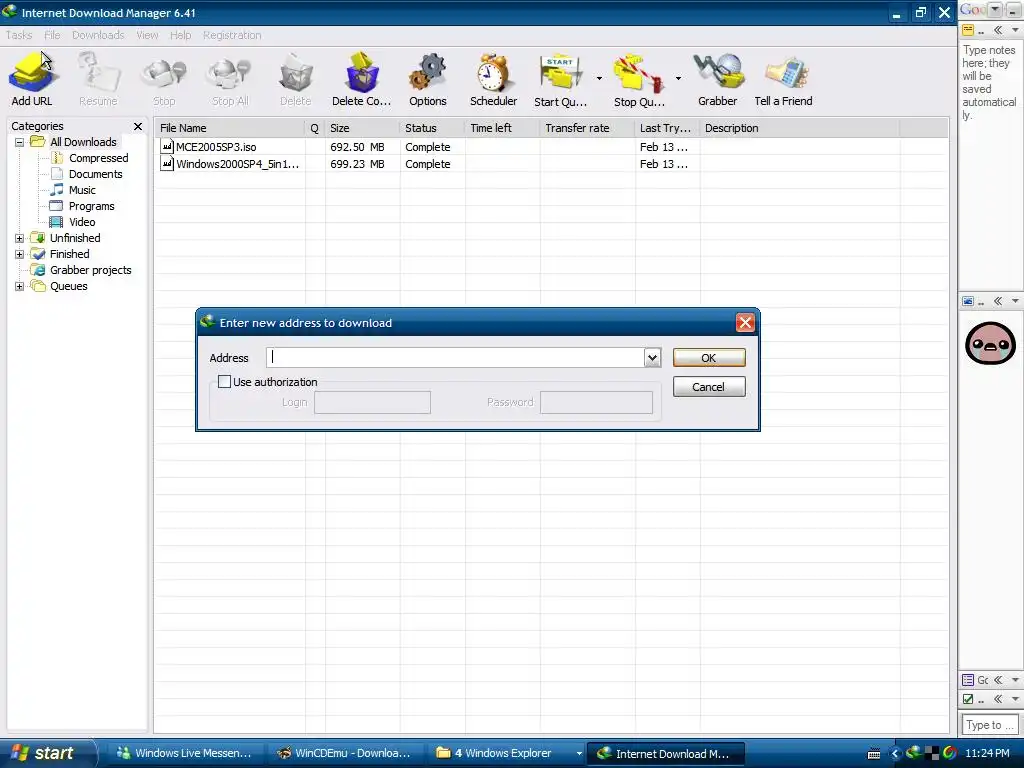Screen dimensions: 1024x768
Task: Sort by the Size column header
Action: point(362,128)
